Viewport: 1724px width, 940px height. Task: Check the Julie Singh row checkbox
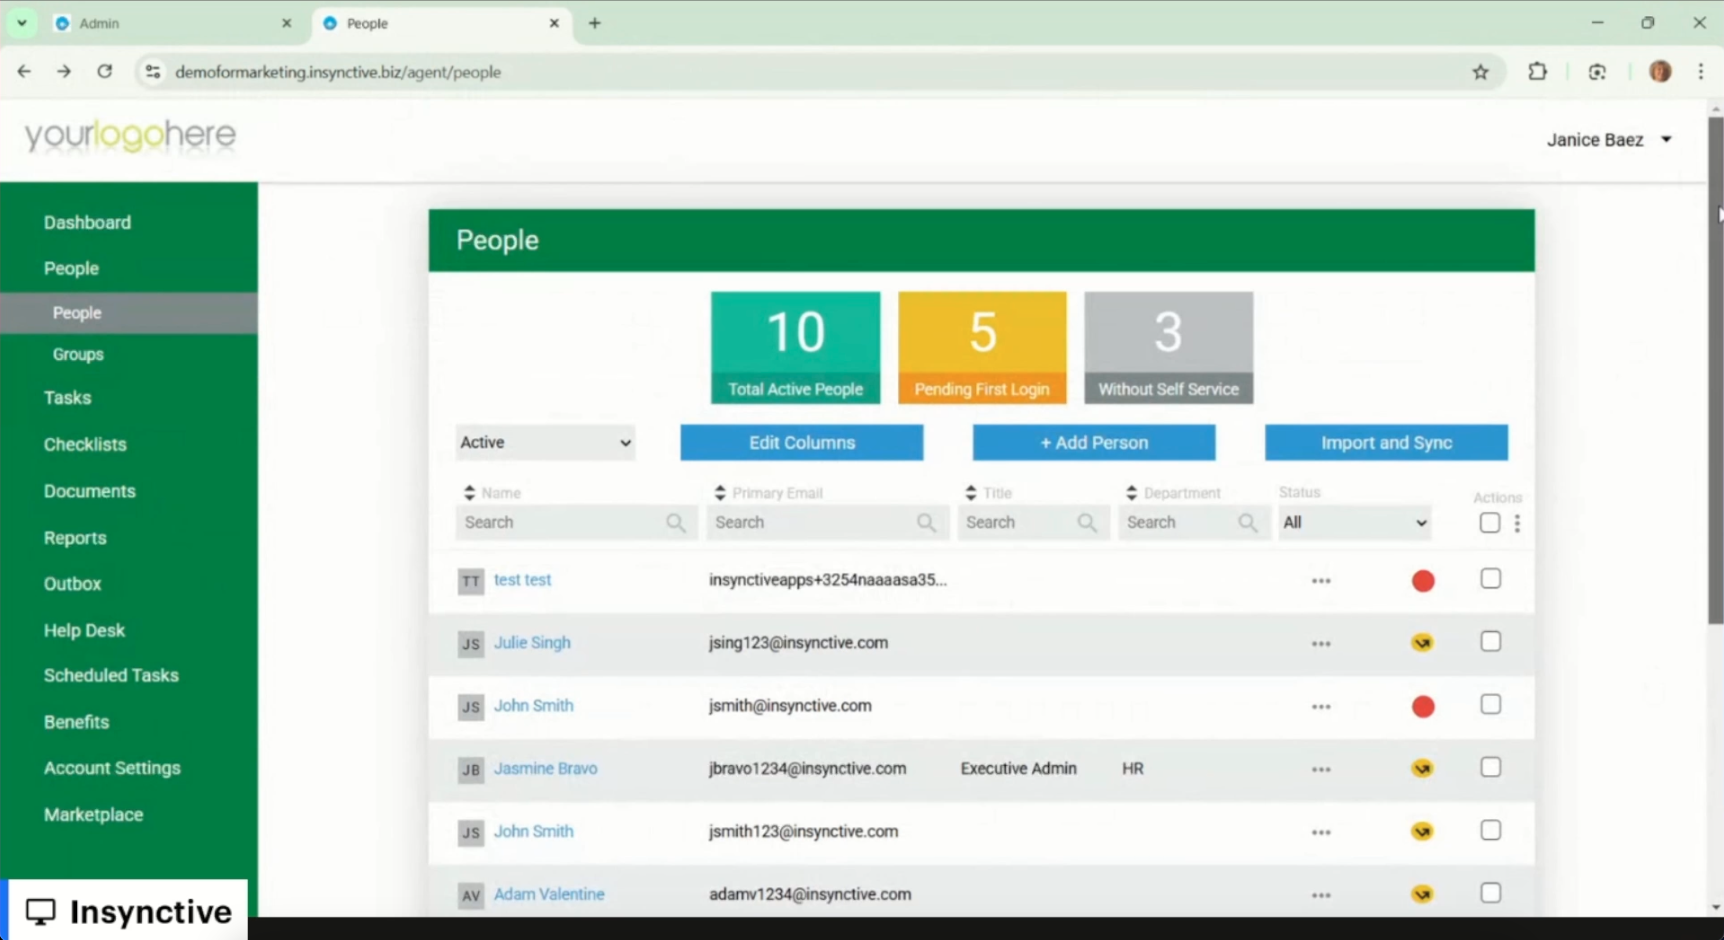[x=1490, y=642]
